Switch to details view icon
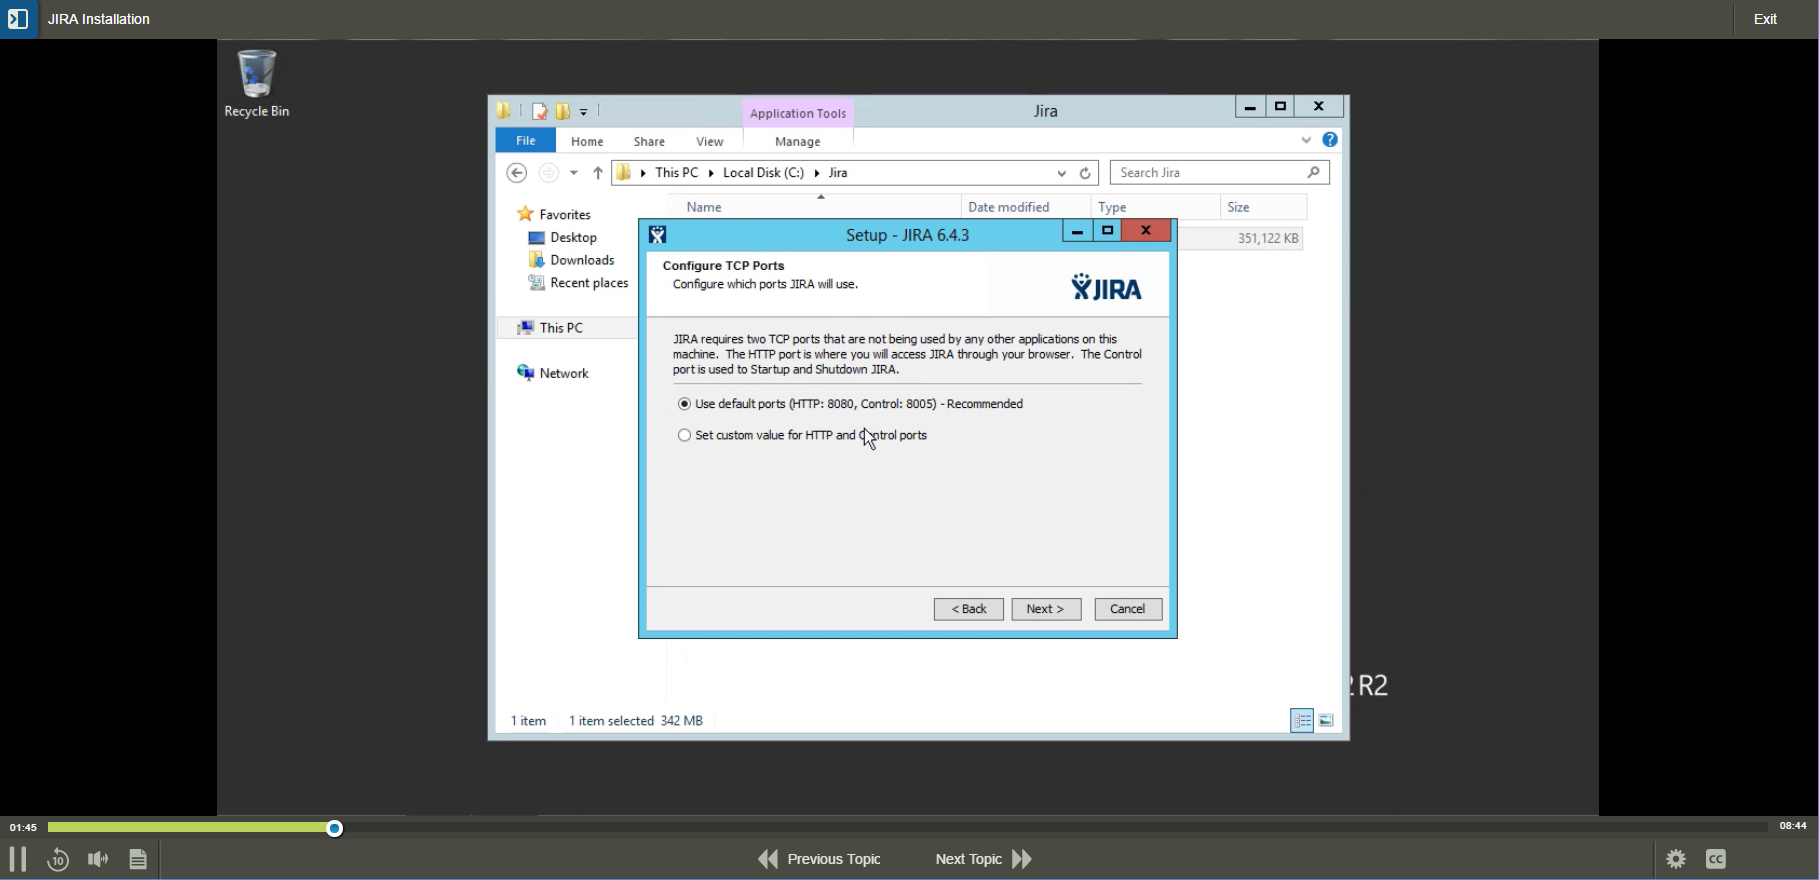 tap(1302, 721)
